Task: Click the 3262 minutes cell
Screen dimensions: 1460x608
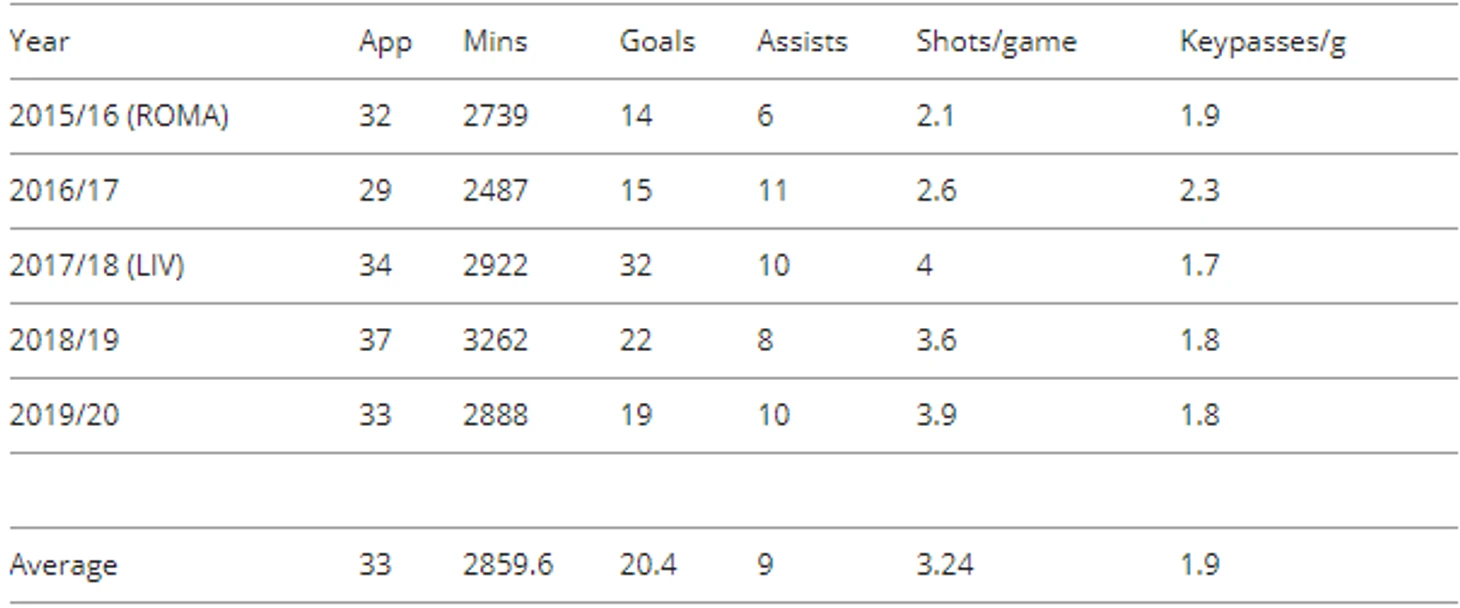Action: click(x=495, y=340)
